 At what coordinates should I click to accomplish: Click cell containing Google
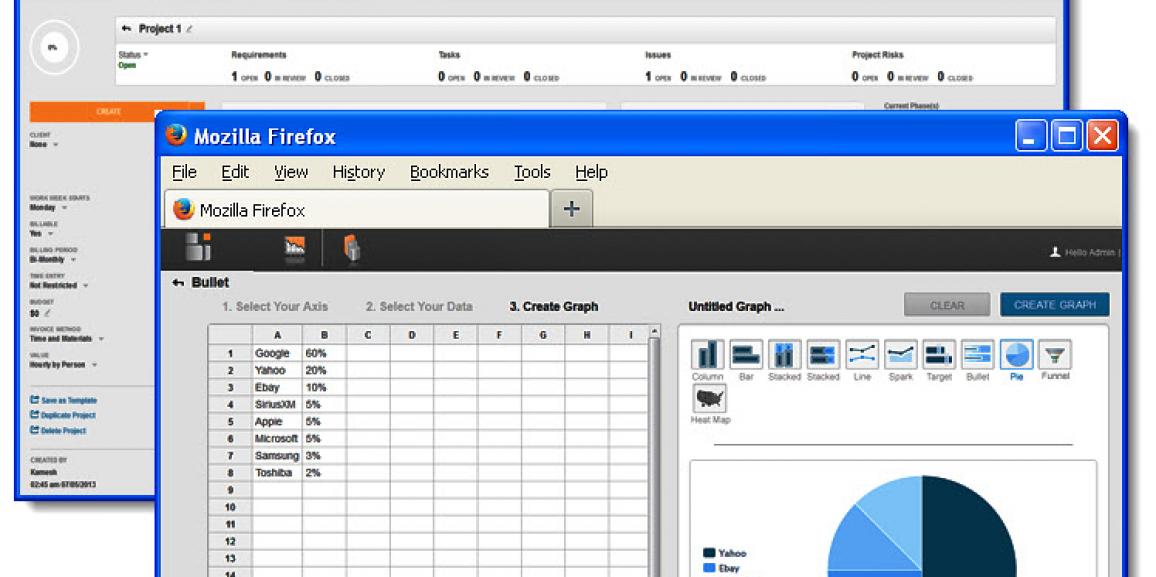276,354
